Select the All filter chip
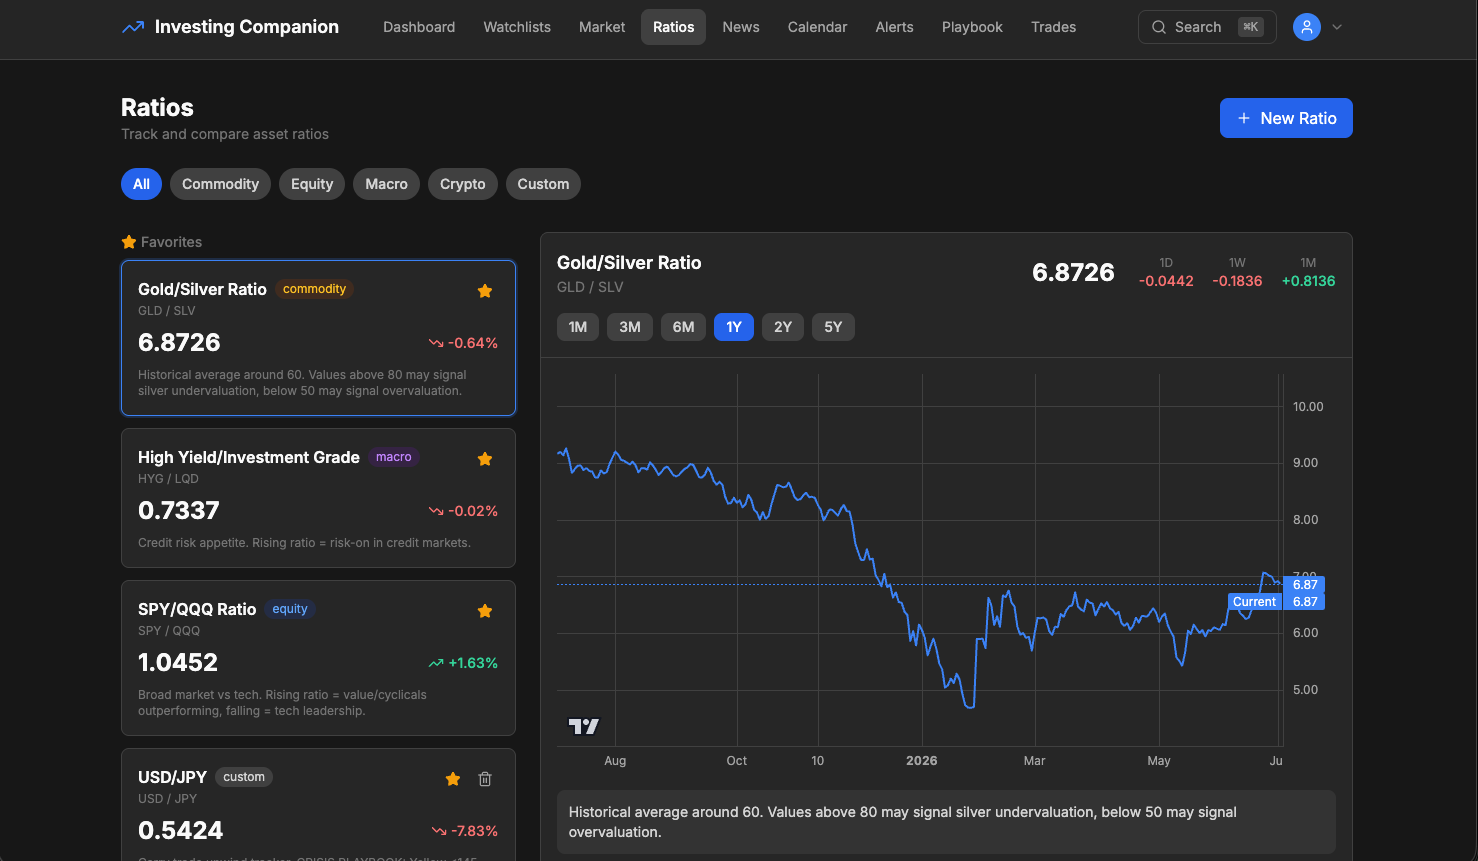This screenshot has height=861, width=1478. [141, 184]
